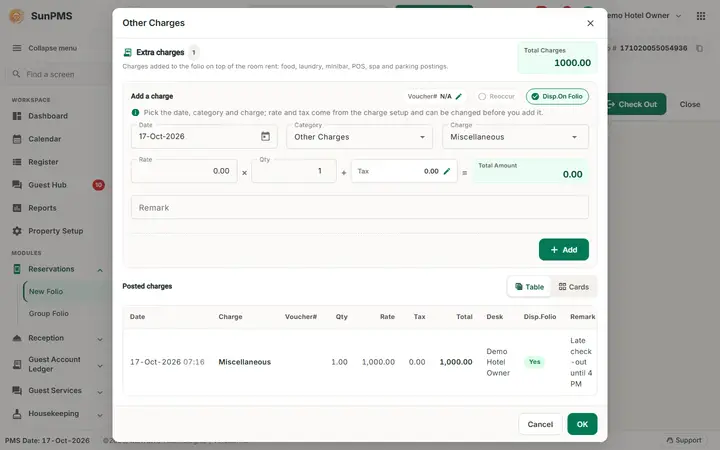Click the search magnifier icon
This screenshot has width=720, height=450.
tap(17, 74)
